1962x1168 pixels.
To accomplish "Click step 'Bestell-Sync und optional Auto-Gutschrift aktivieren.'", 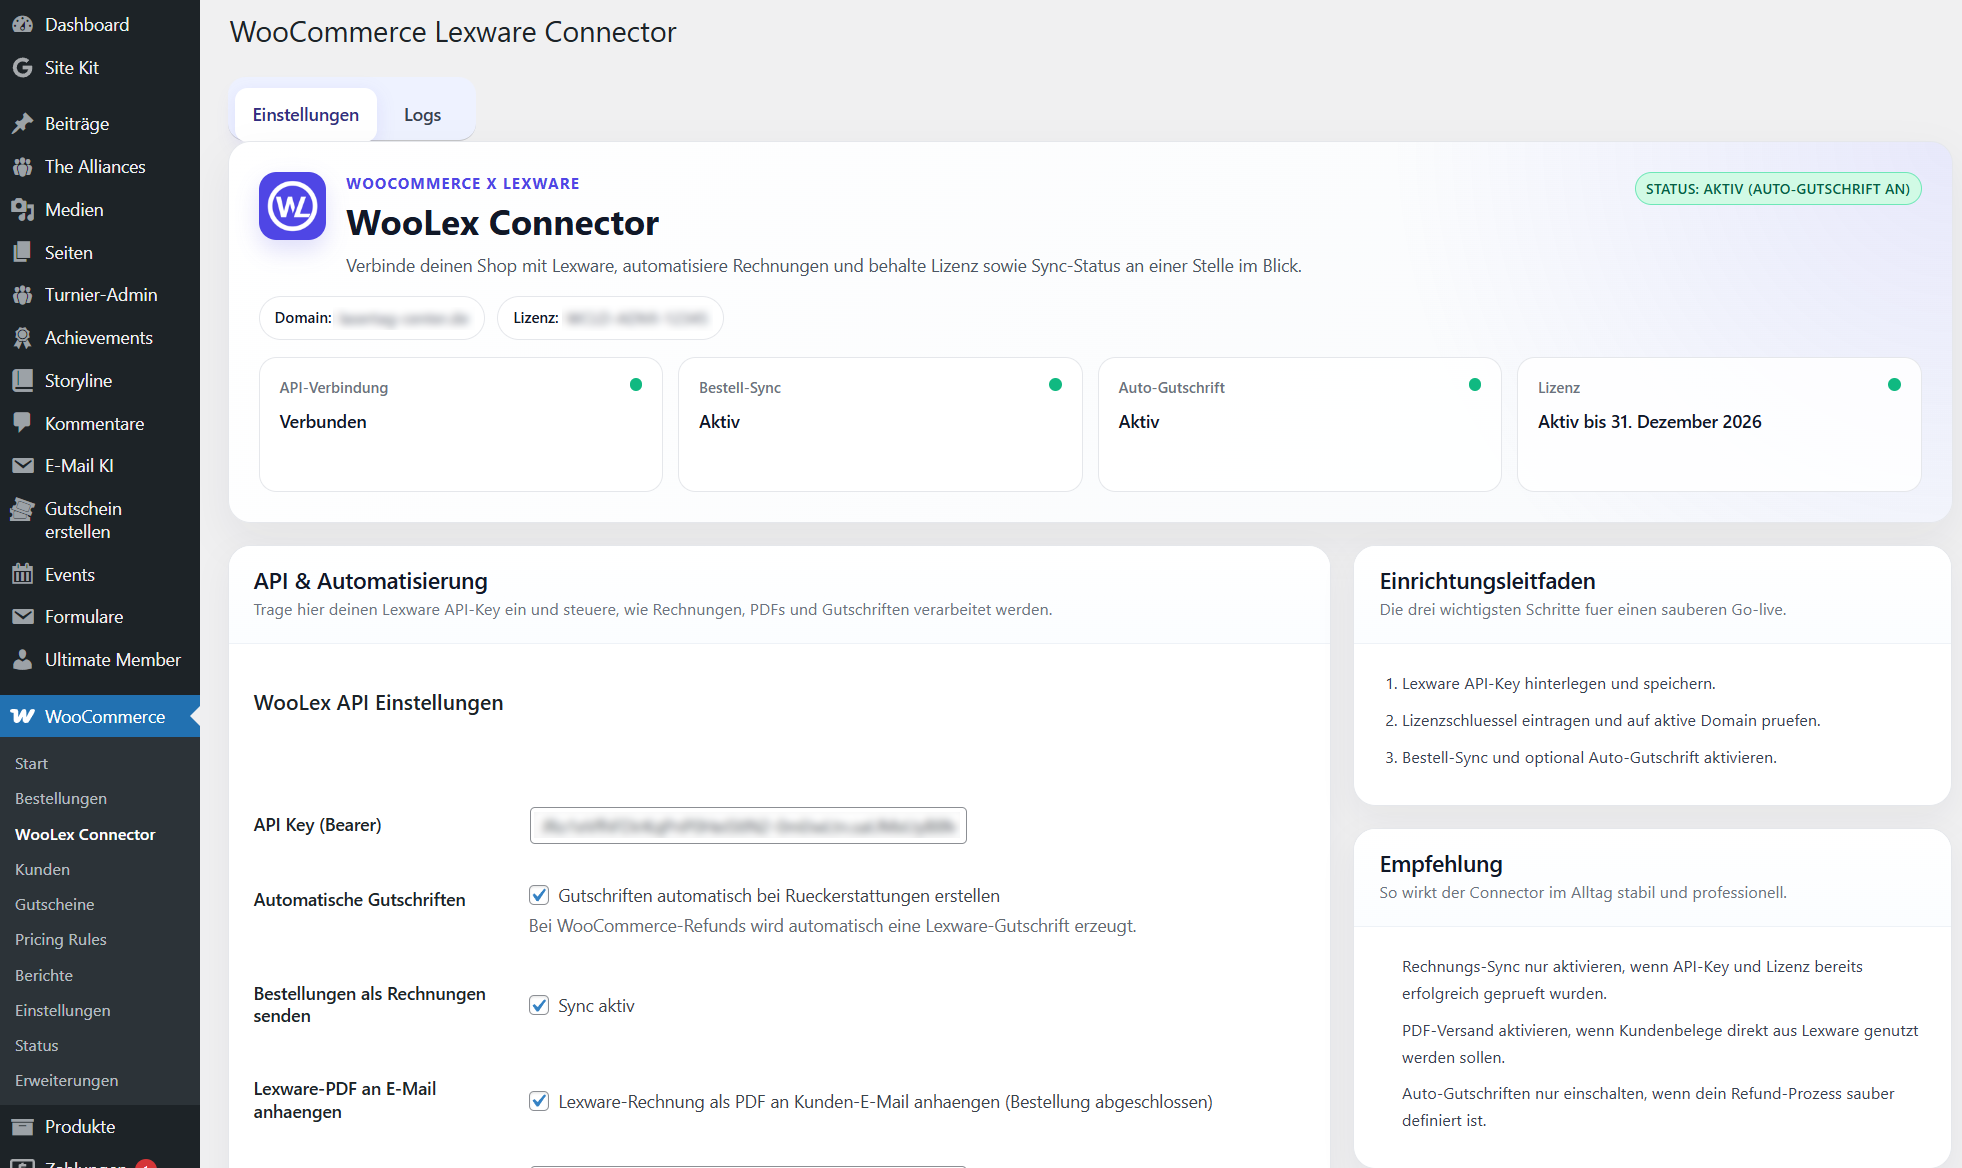I will [1589, 758].
